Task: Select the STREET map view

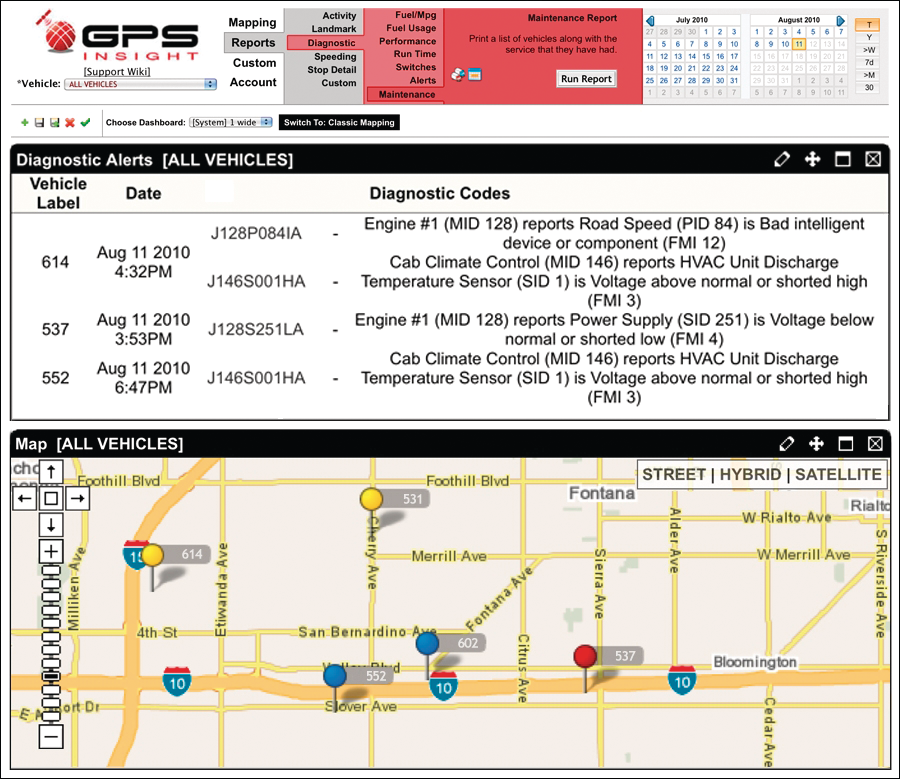Action: (x=674, y=475)
